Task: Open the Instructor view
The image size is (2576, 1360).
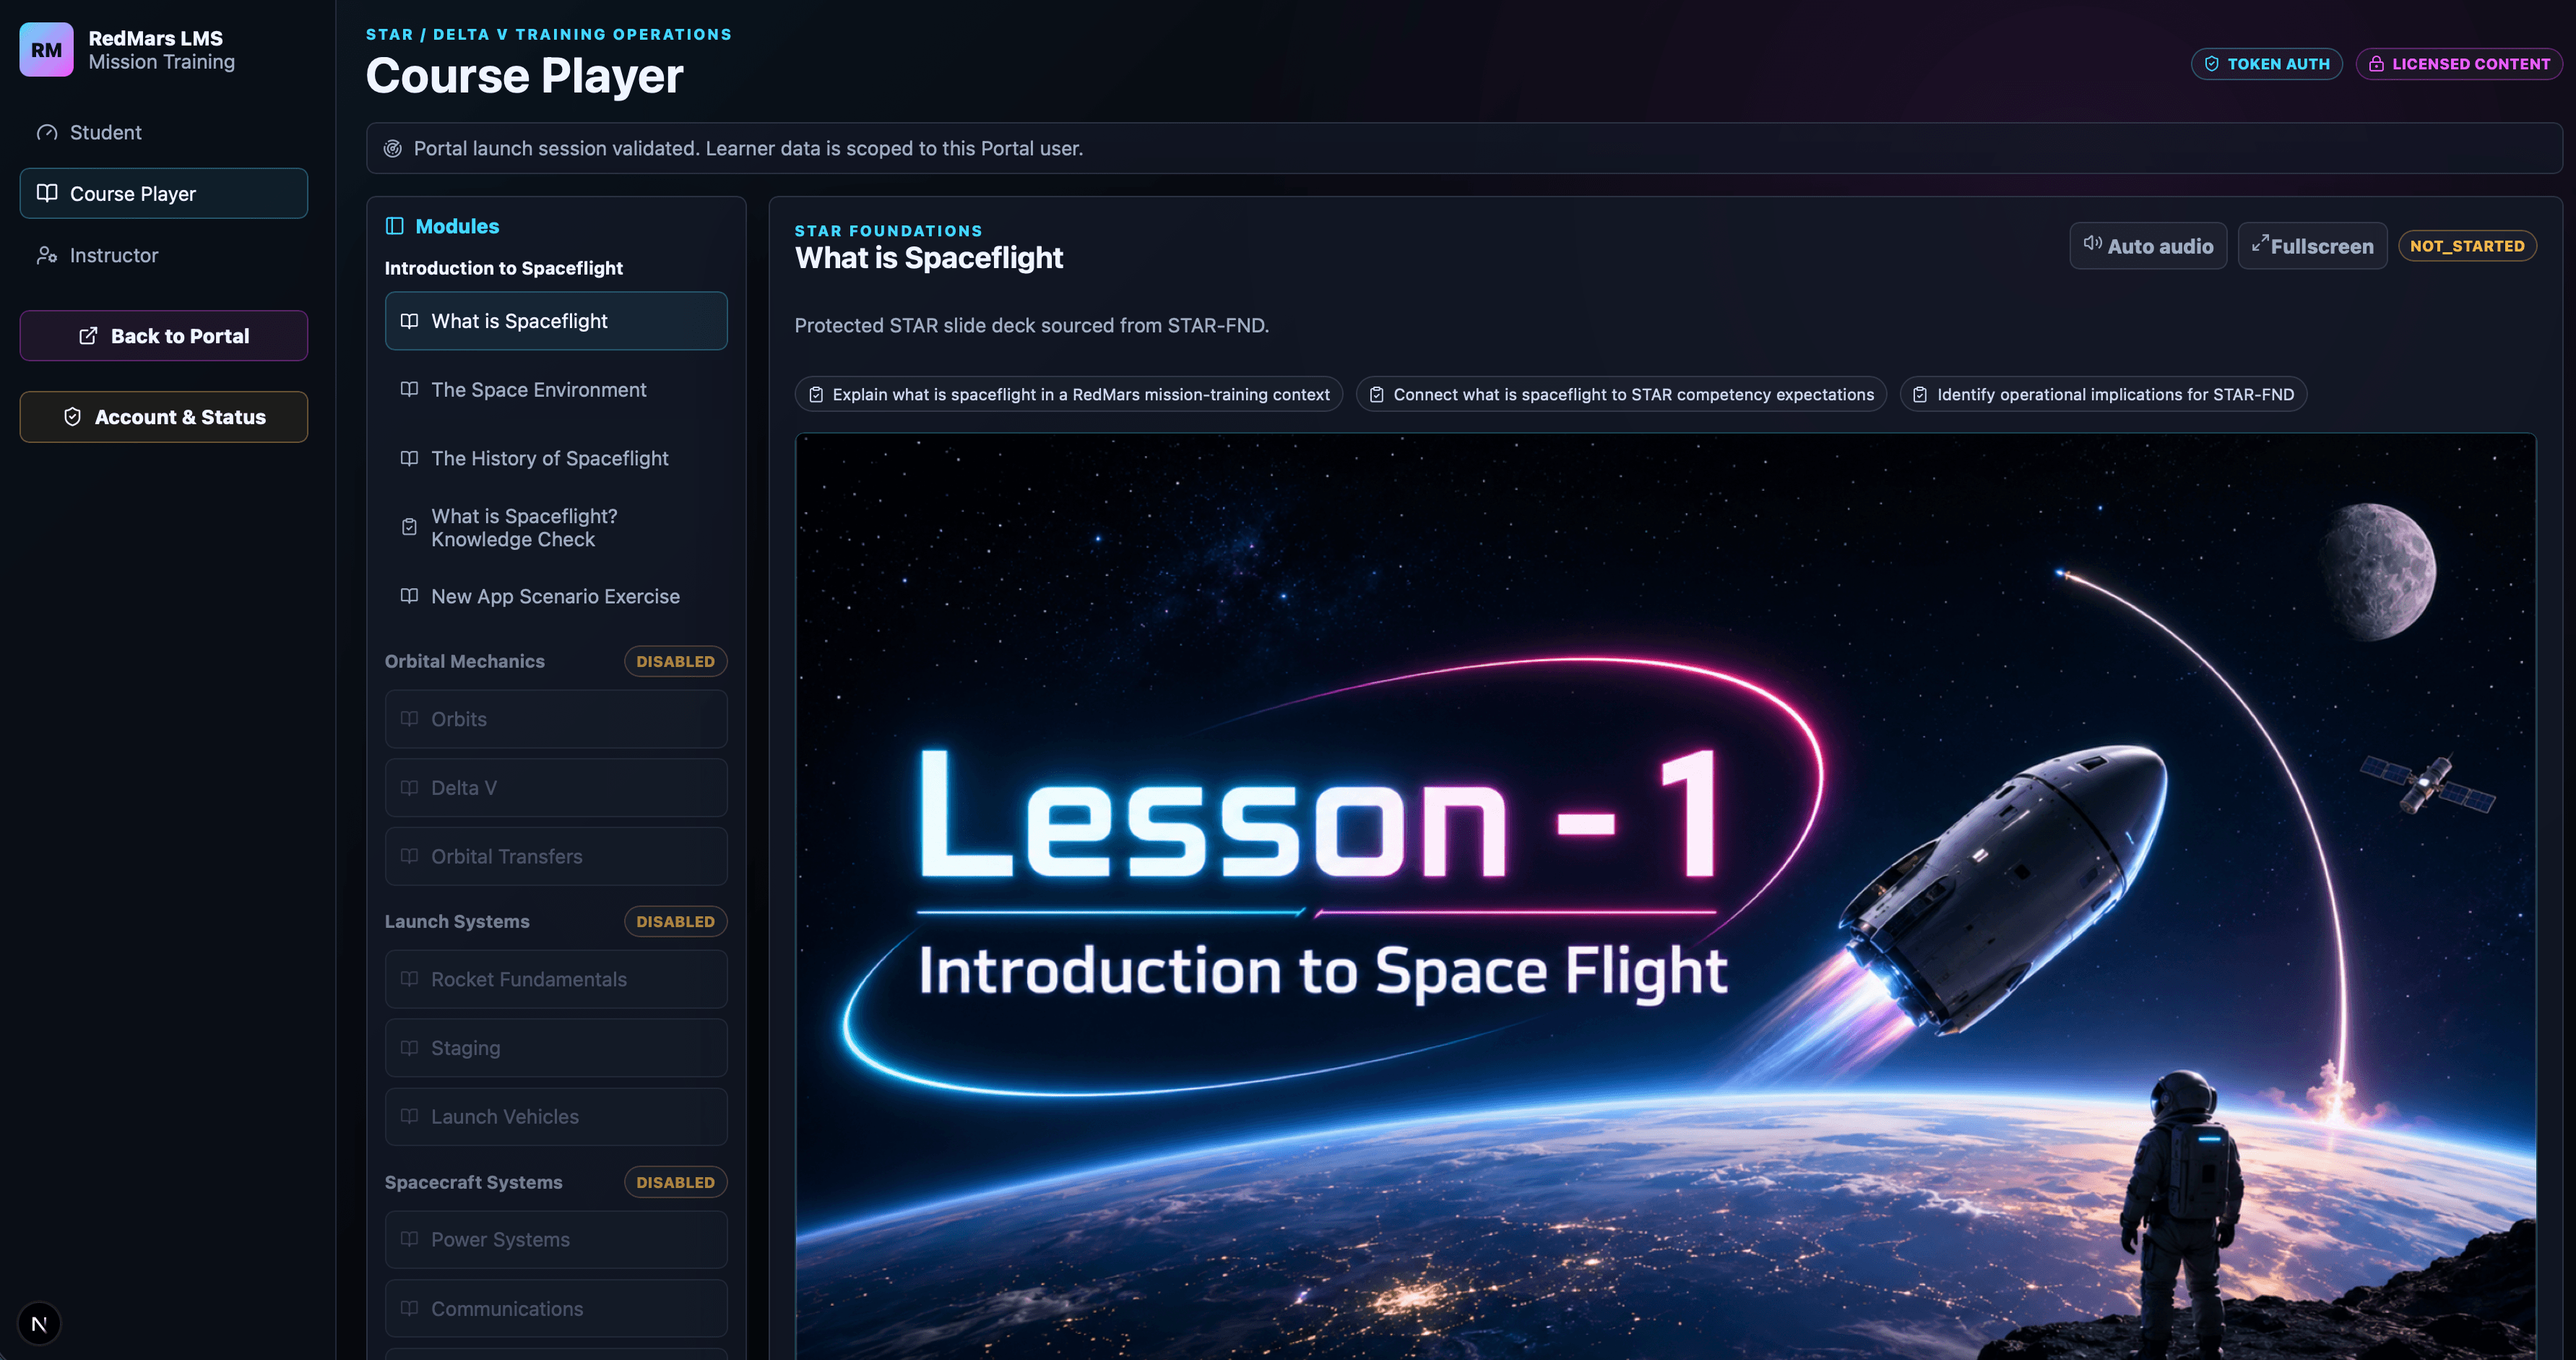Action: point(164,255)
